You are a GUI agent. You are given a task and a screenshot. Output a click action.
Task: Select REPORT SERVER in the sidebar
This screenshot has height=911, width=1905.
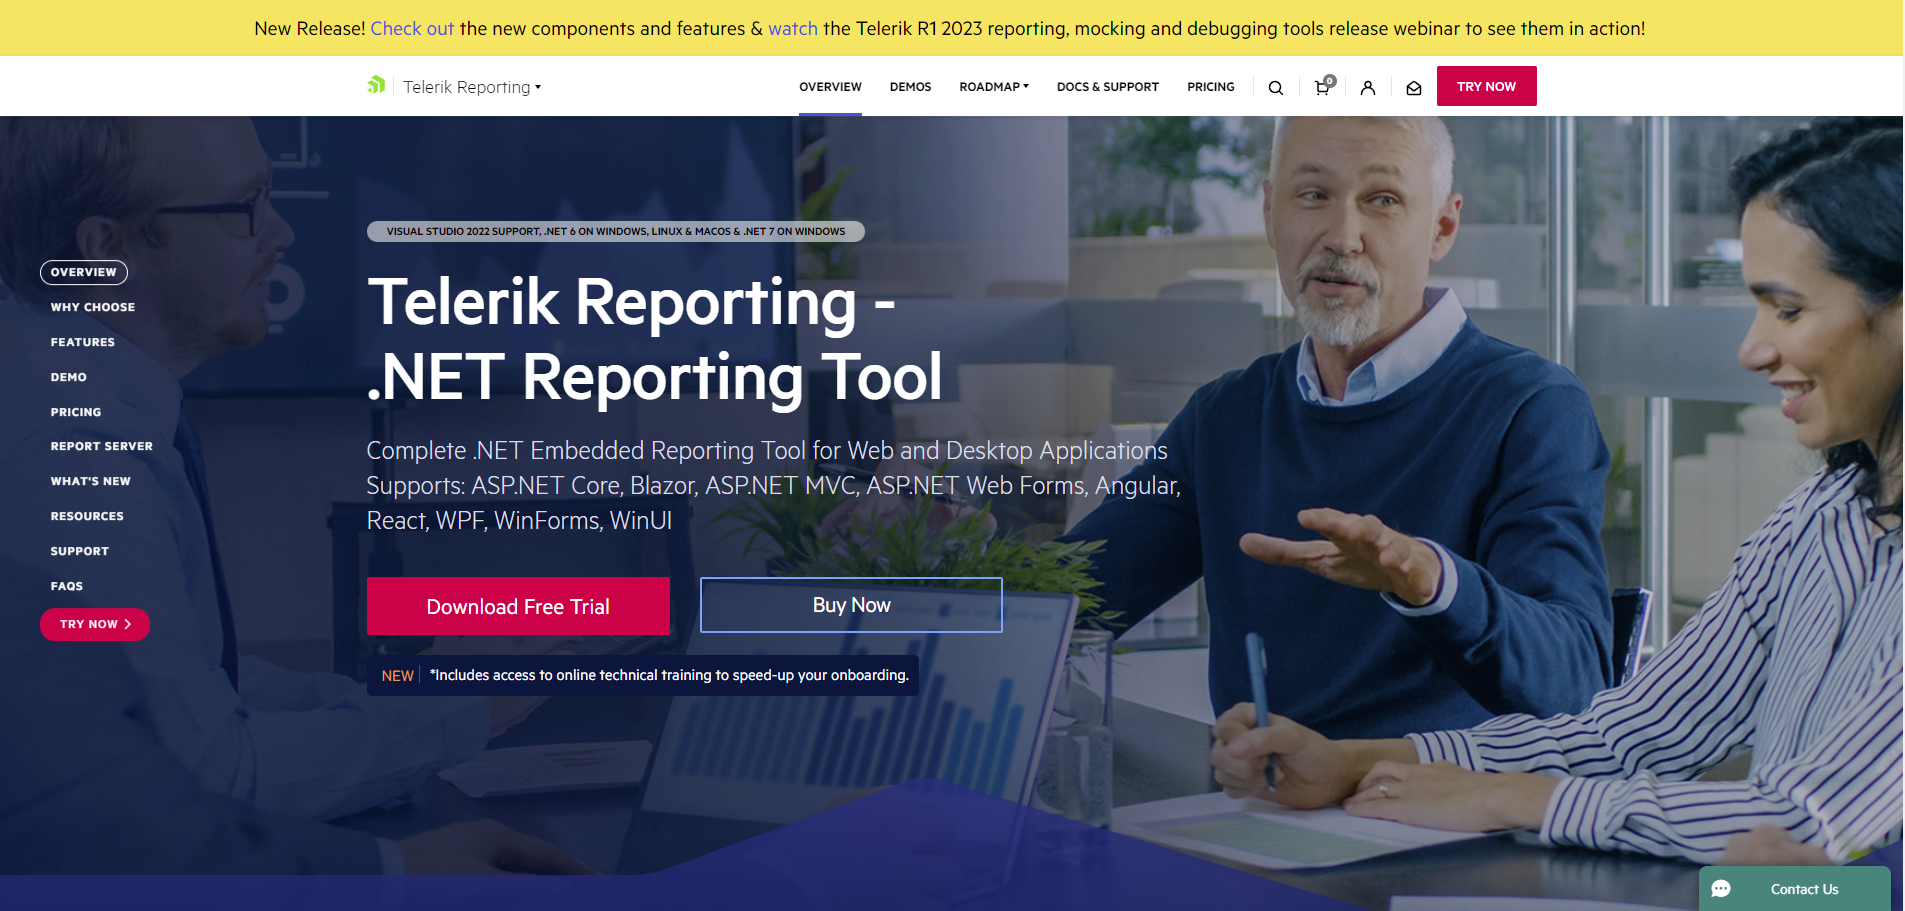click(101, 446)
